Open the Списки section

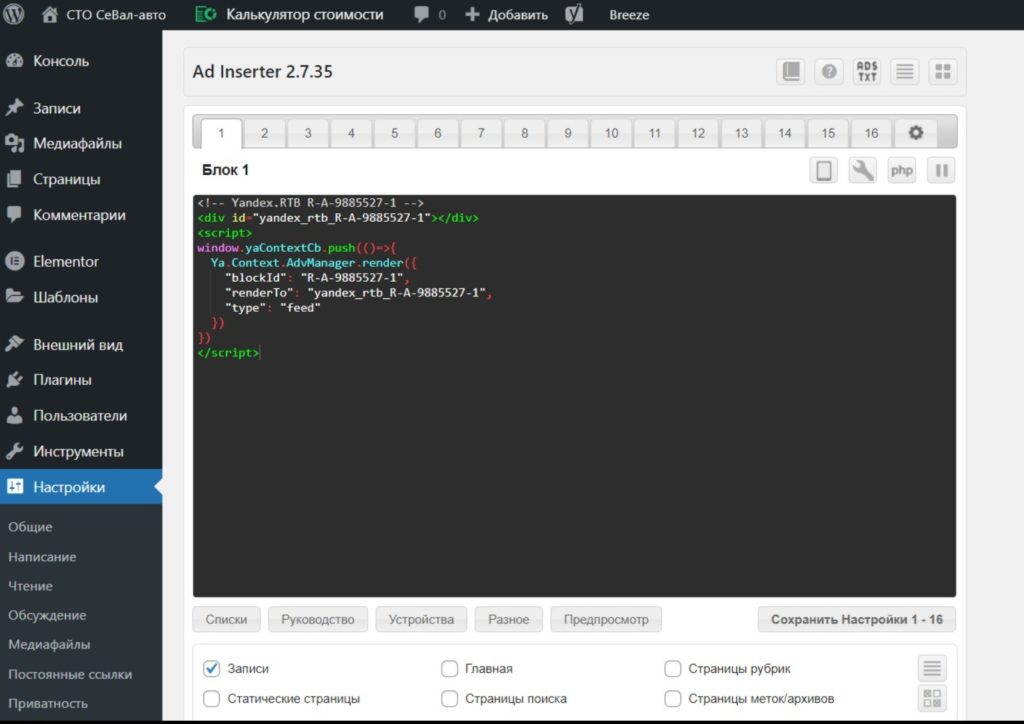(226, 620)
